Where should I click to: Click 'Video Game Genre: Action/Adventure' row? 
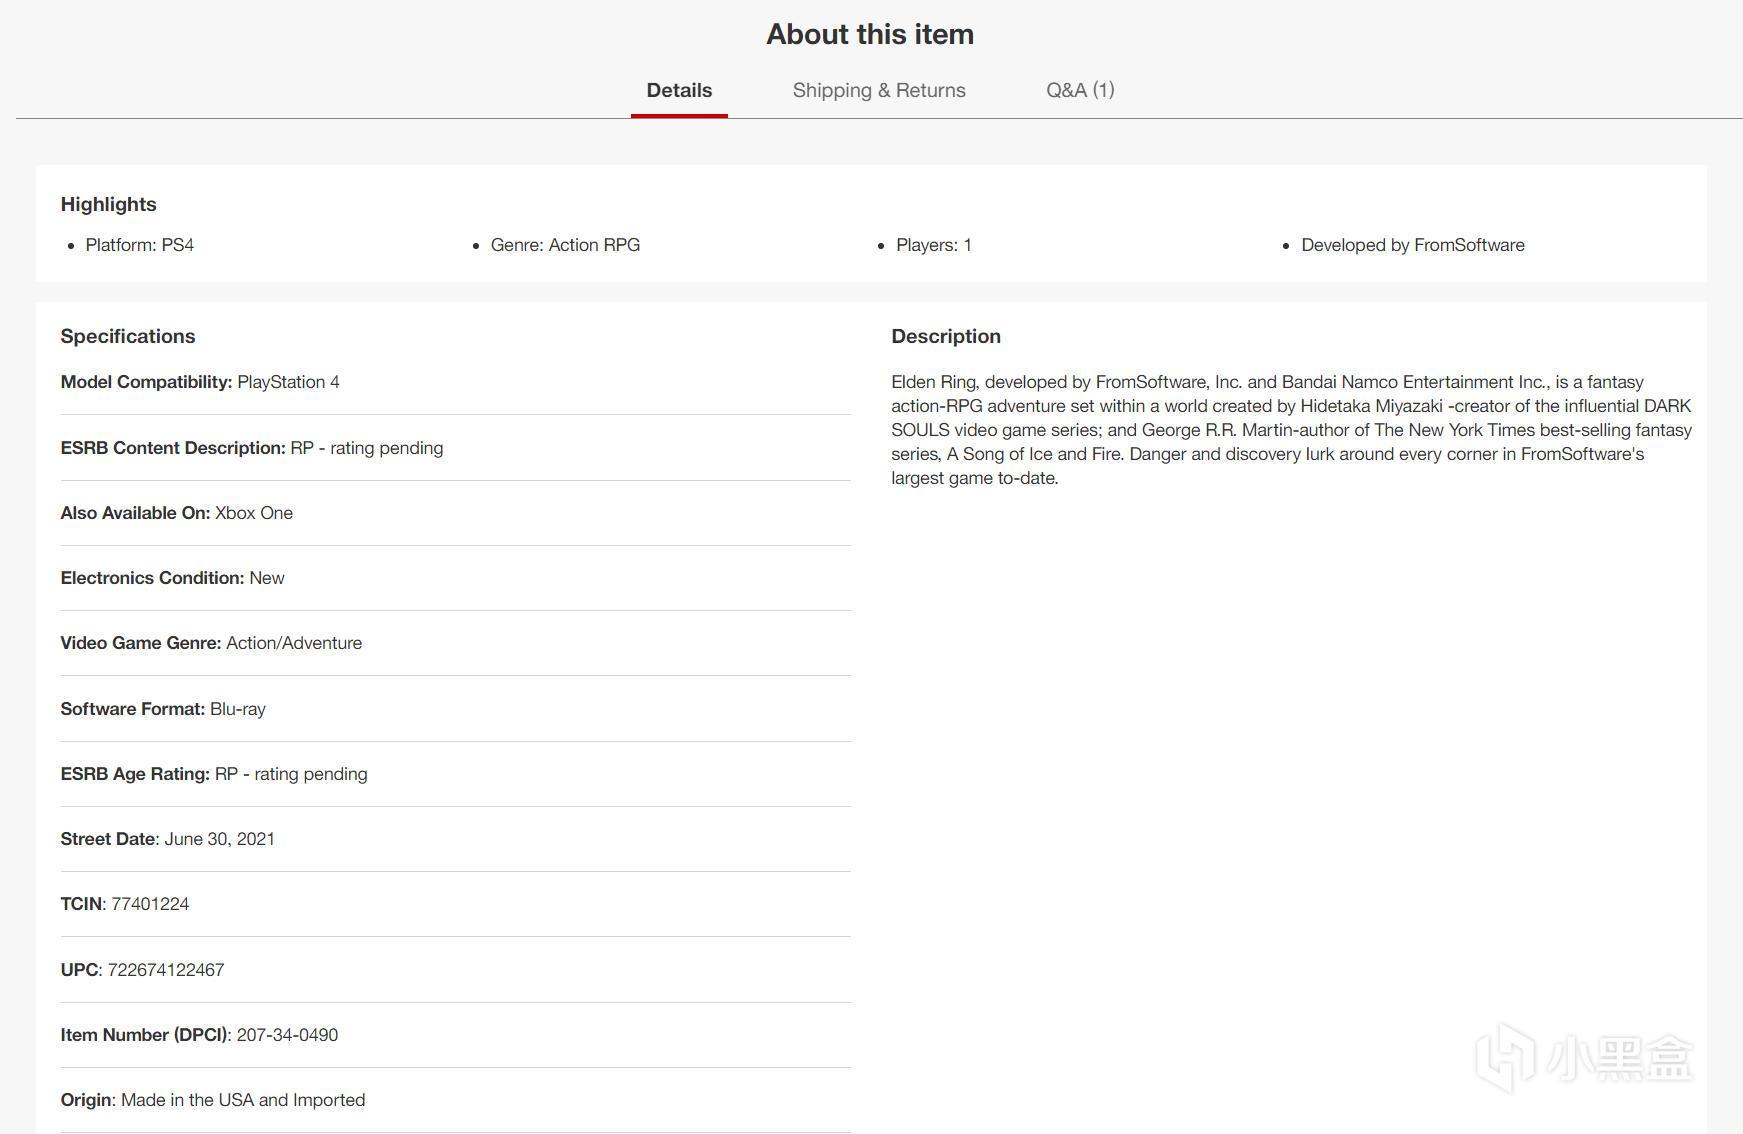(455, 643)
